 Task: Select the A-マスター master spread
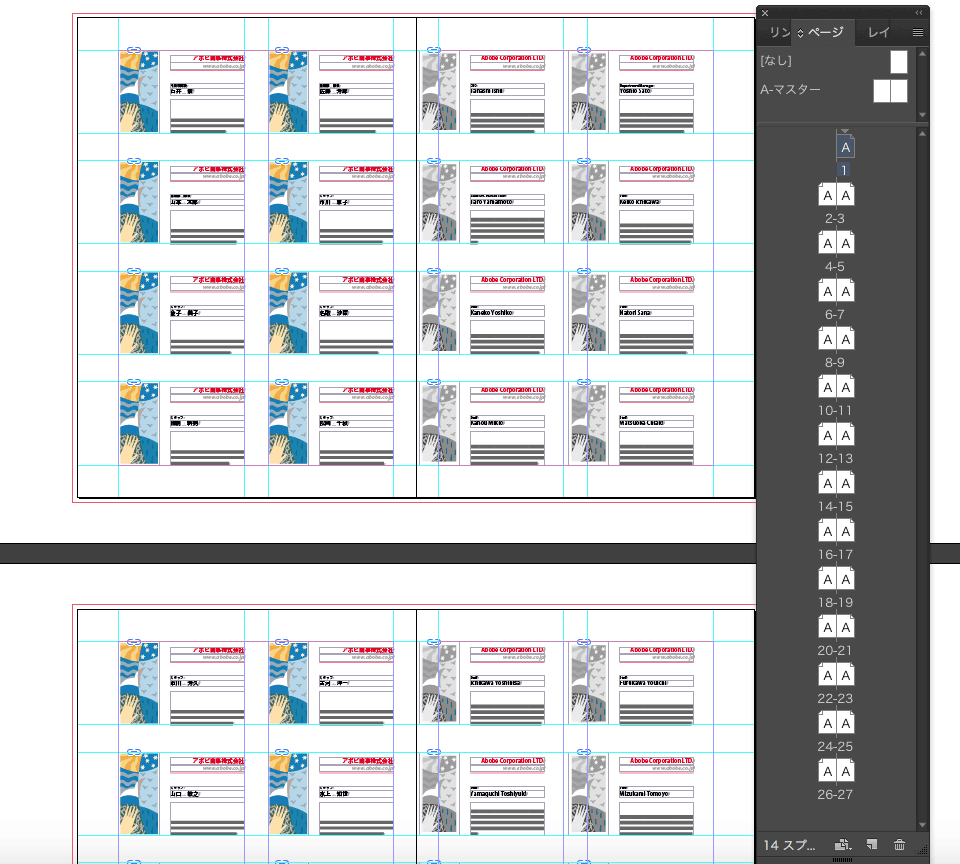tap(889, 91)
